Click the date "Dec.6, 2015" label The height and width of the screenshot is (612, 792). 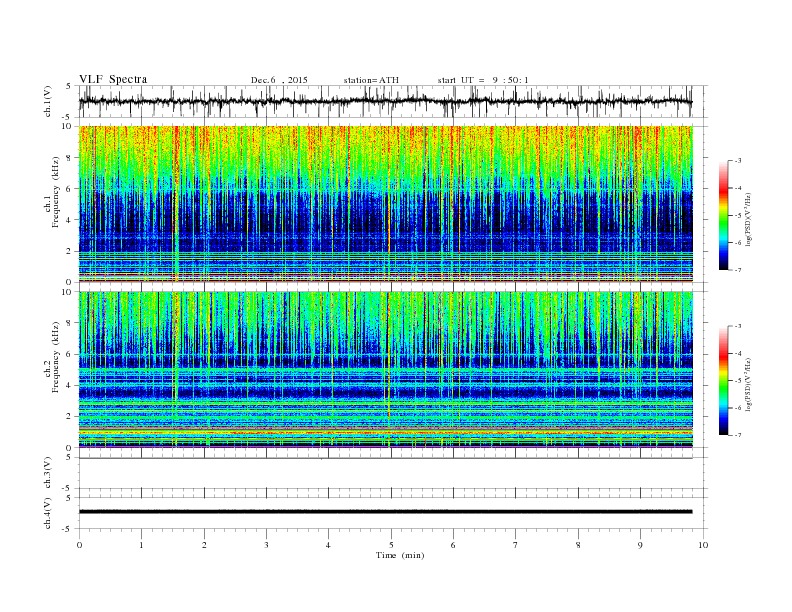point(279,80)
